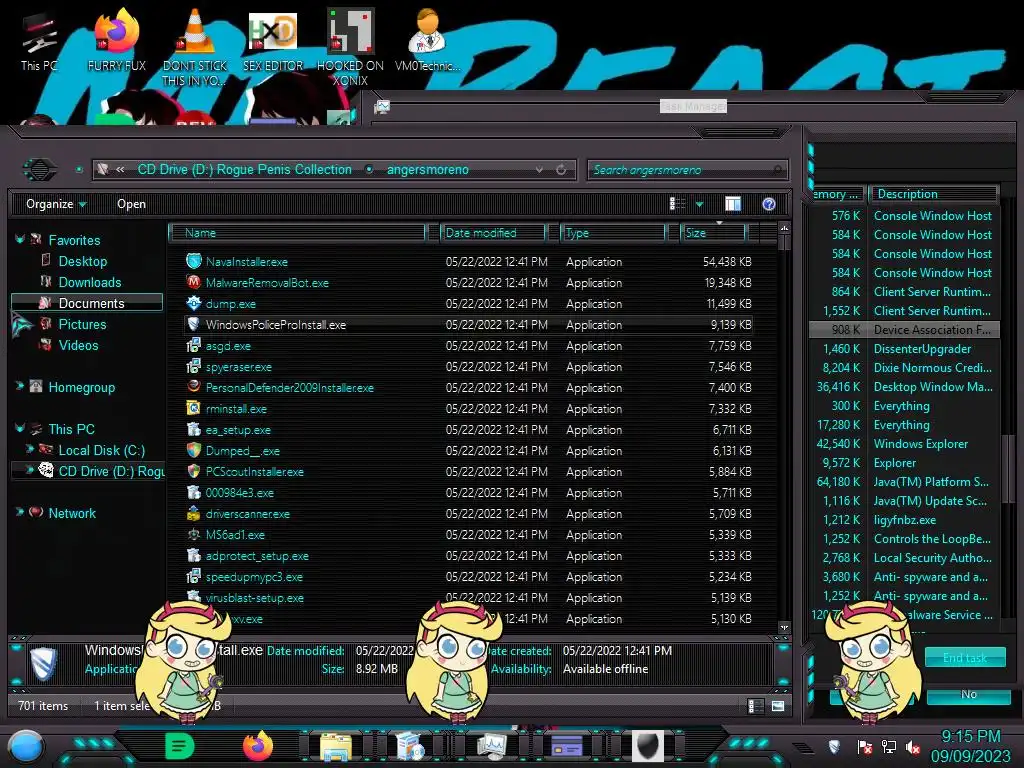Open the Organize dropdown menu
This screenshot has height=768, width=1024.
56,204
